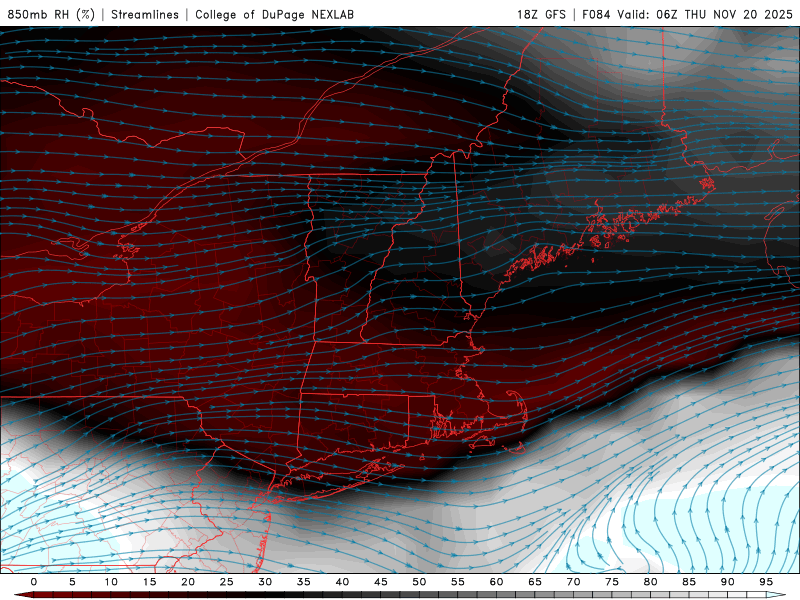
Task: Click the colorbar label "65"
Action: (x=535, y=582)
